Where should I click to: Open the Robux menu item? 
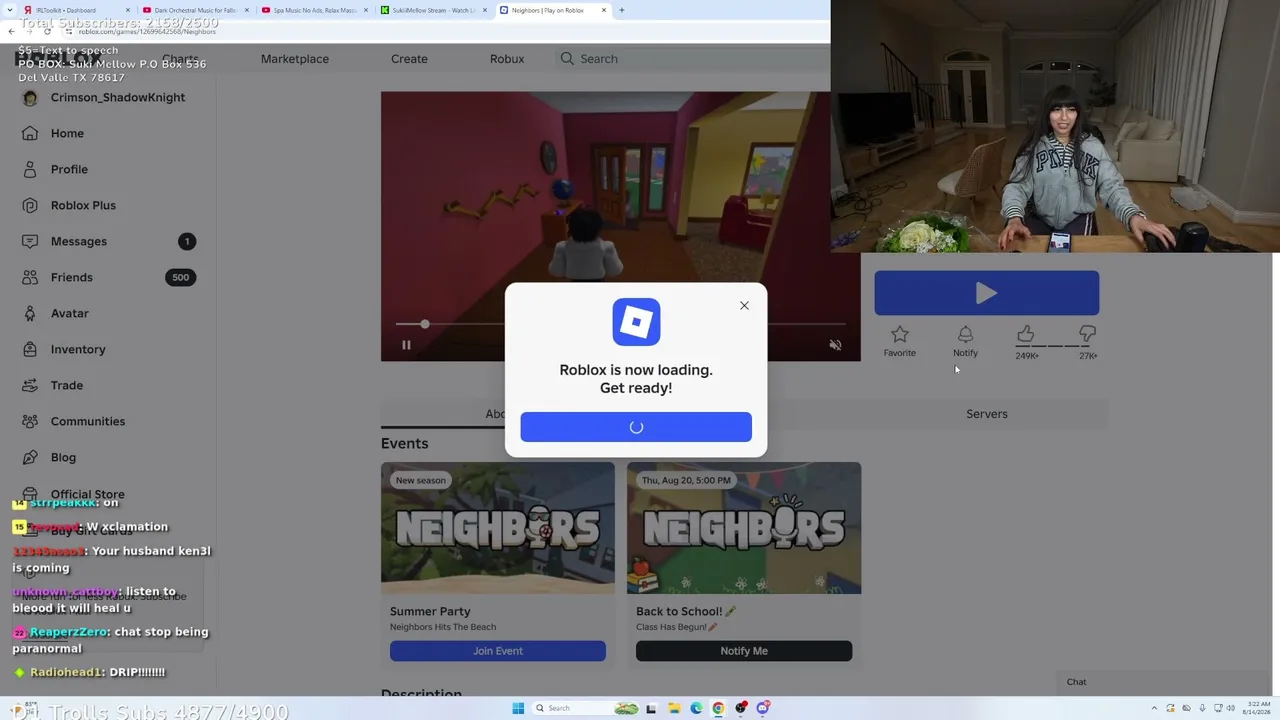507,59
